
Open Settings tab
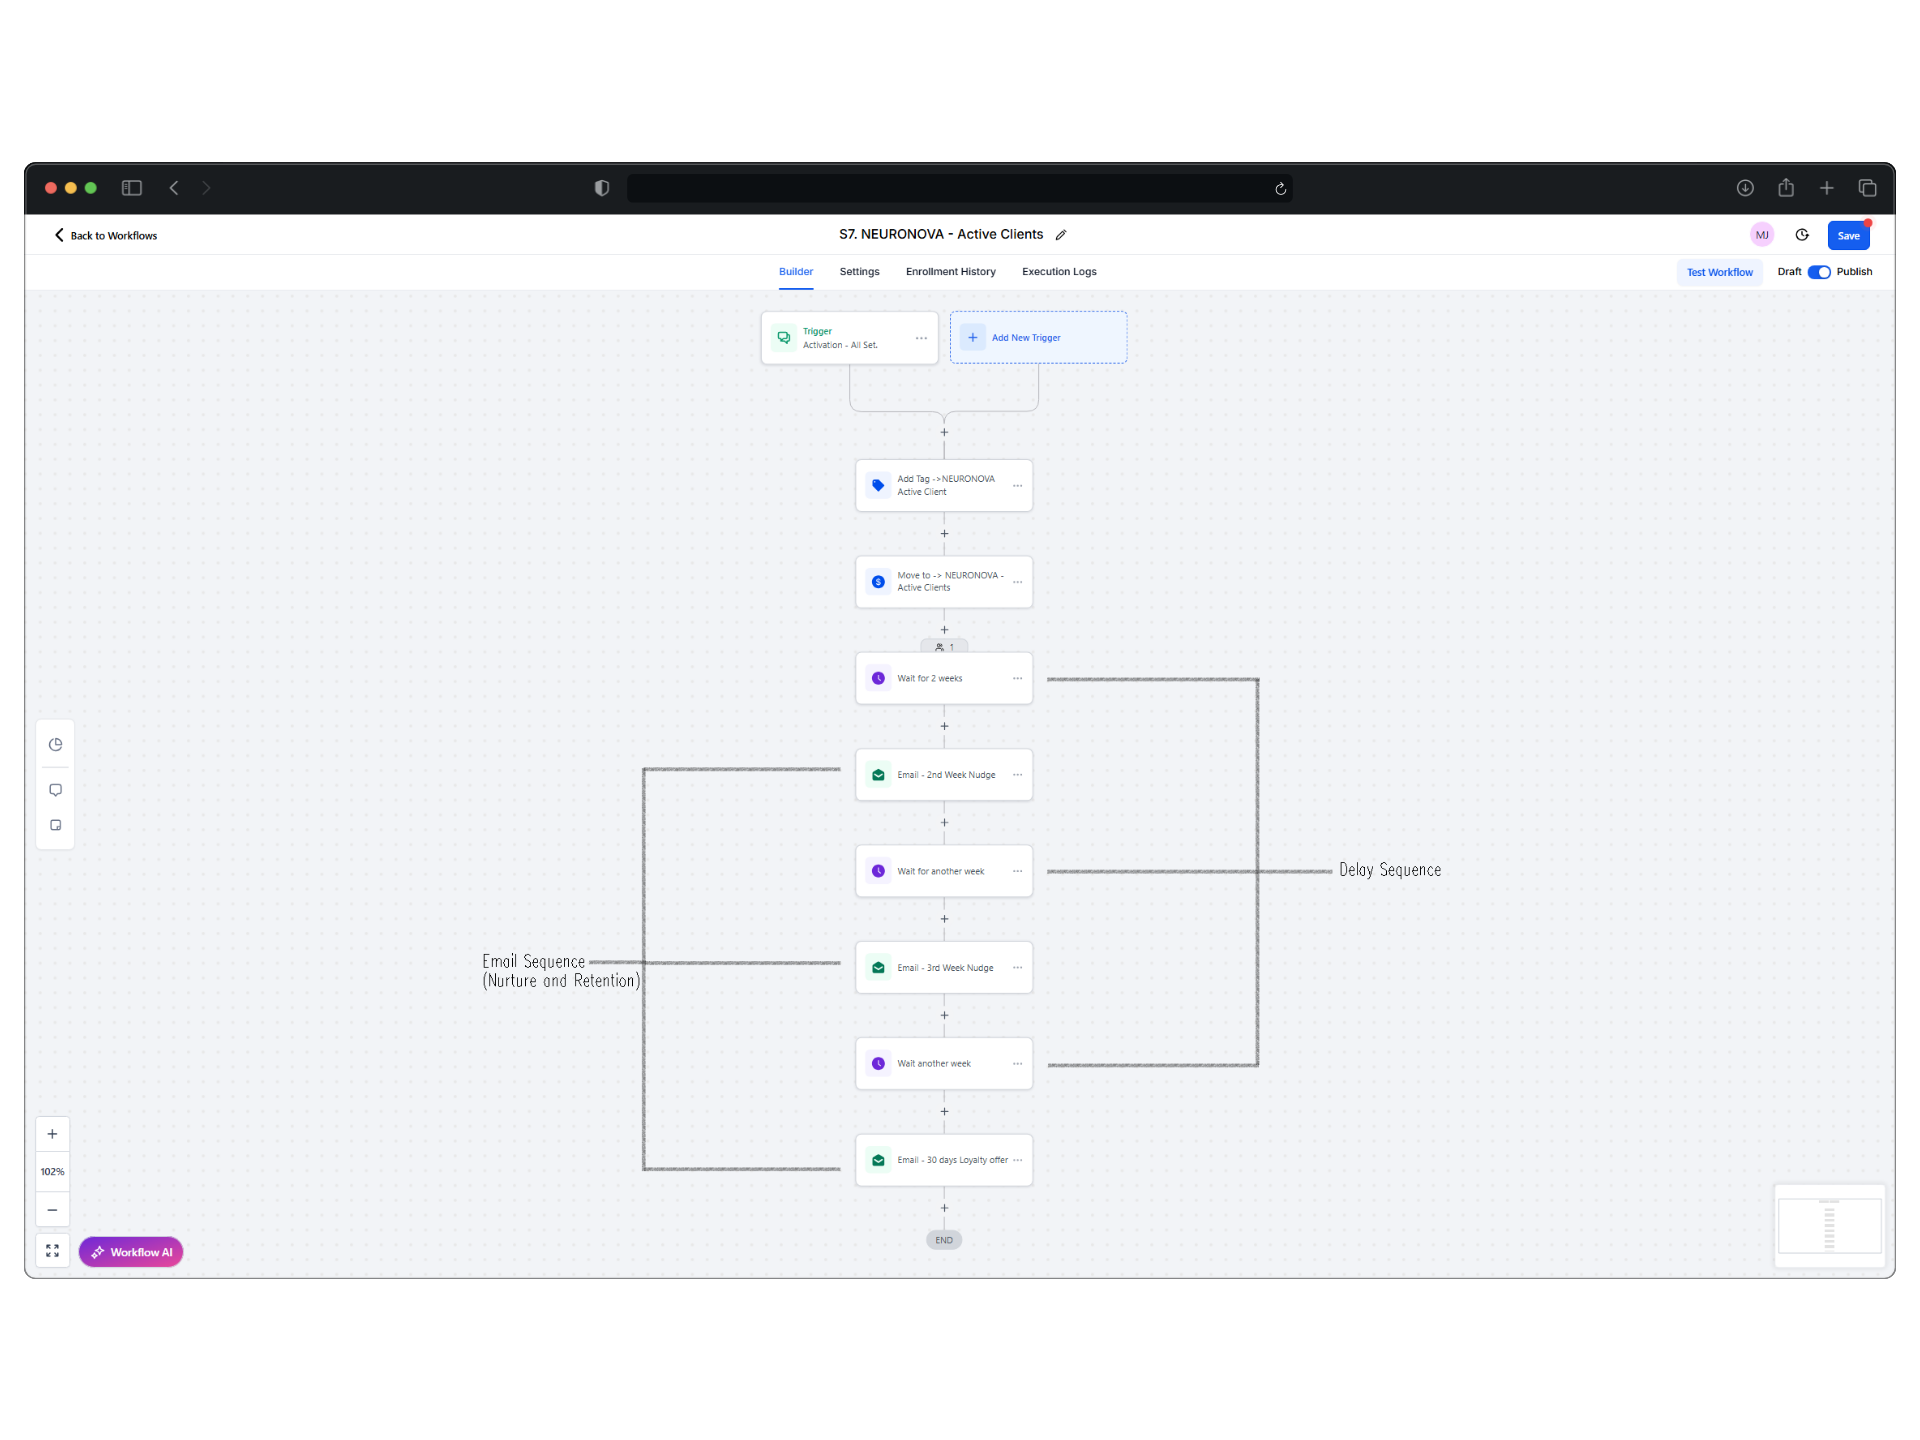coord(859,272)
